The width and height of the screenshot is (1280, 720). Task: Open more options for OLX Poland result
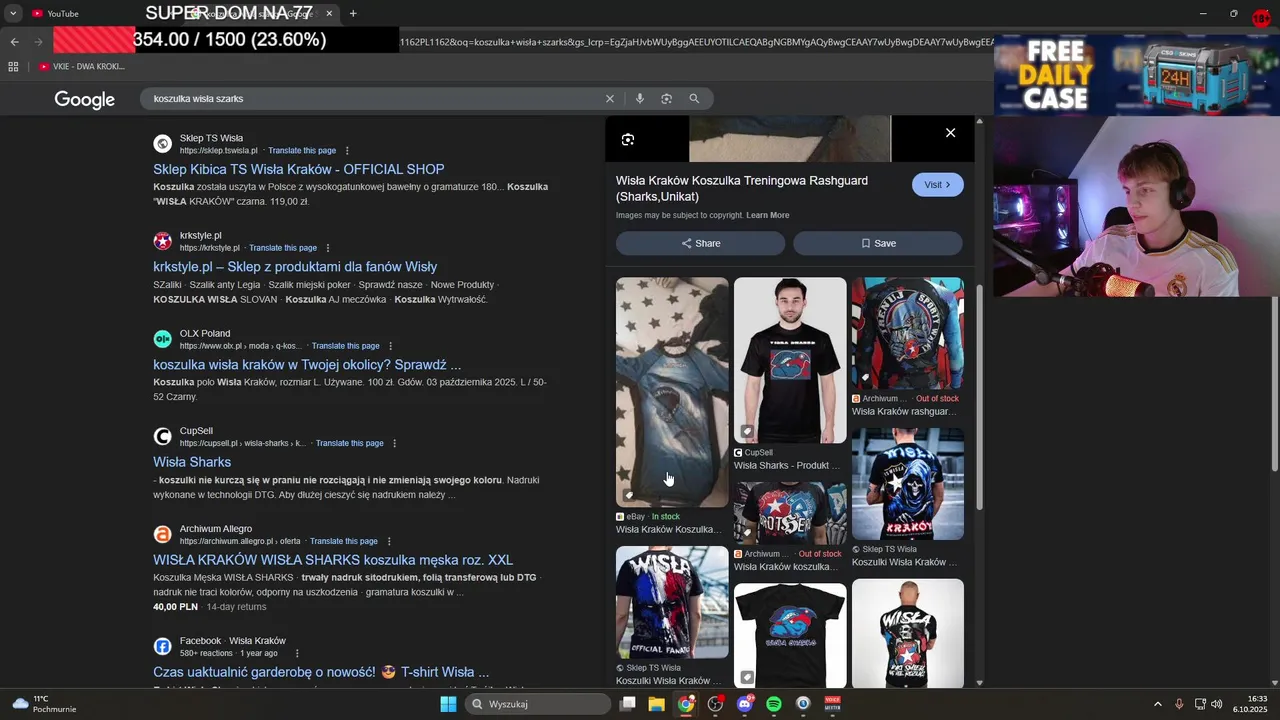(x=390, y=346)
